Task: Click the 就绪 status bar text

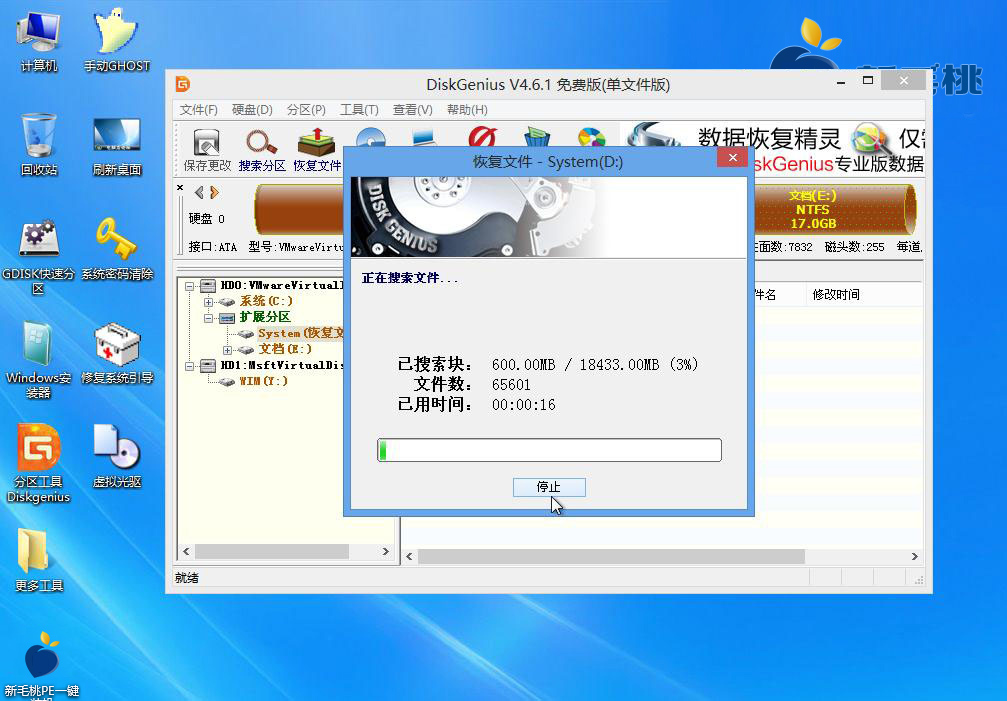Action: (187, 578)
